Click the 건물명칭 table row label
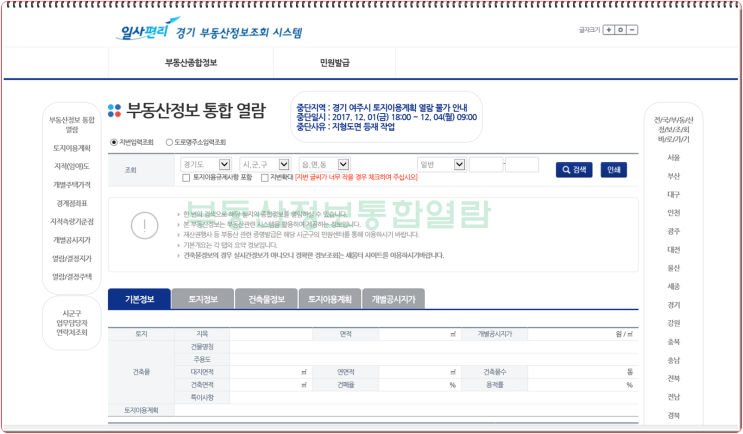 click(x=202, y=347)
